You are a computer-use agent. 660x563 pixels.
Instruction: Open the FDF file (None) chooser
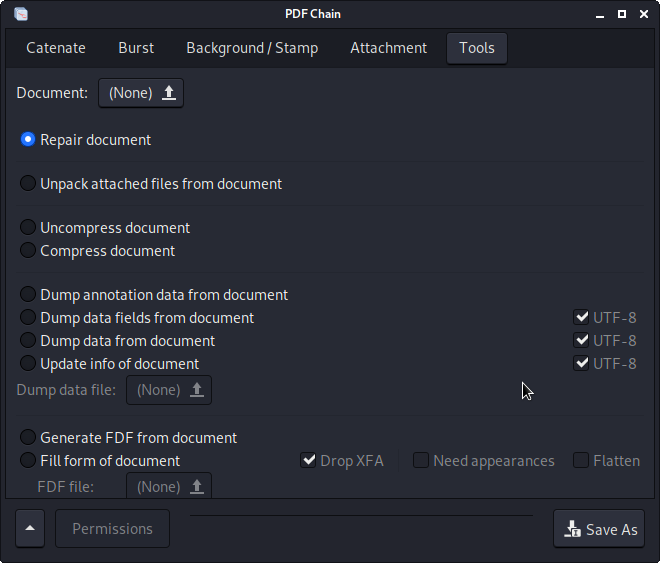coord(169,486)
